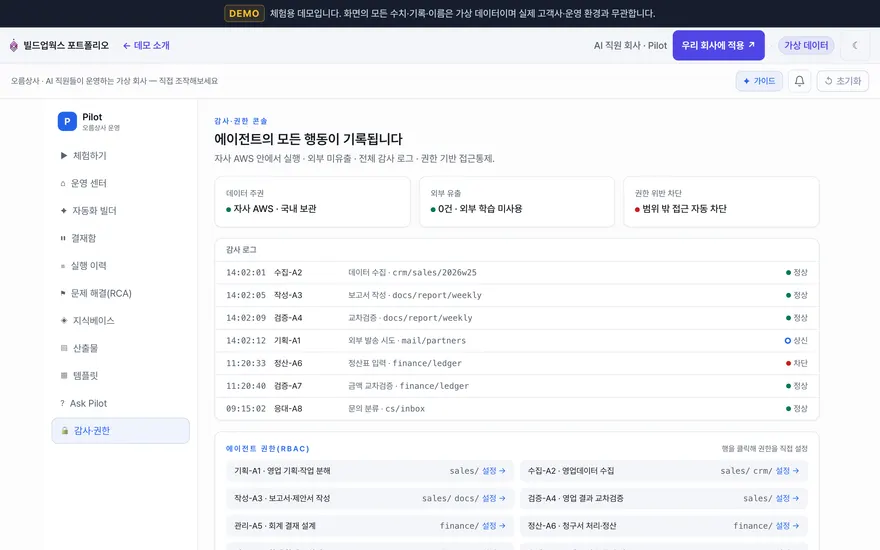Click 차단 status on 정산-A6 row

pos(796,363)
